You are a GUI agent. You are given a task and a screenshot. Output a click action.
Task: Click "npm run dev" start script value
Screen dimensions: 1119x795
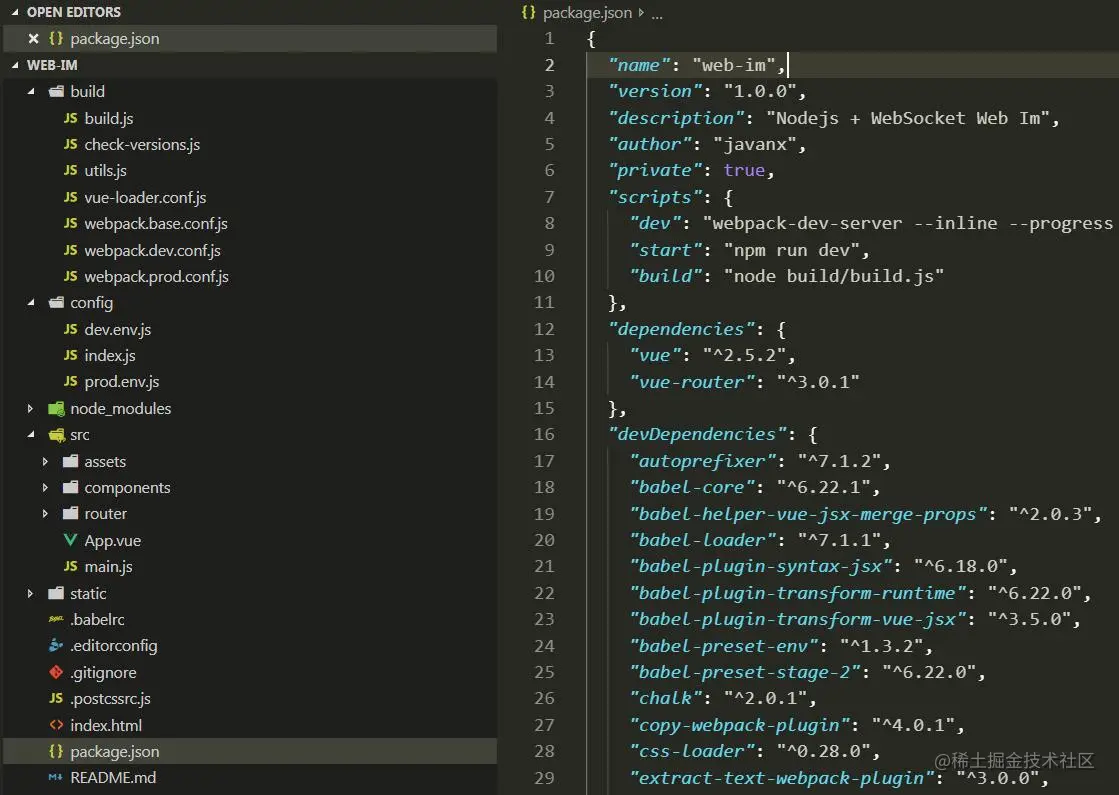point(791,250)
